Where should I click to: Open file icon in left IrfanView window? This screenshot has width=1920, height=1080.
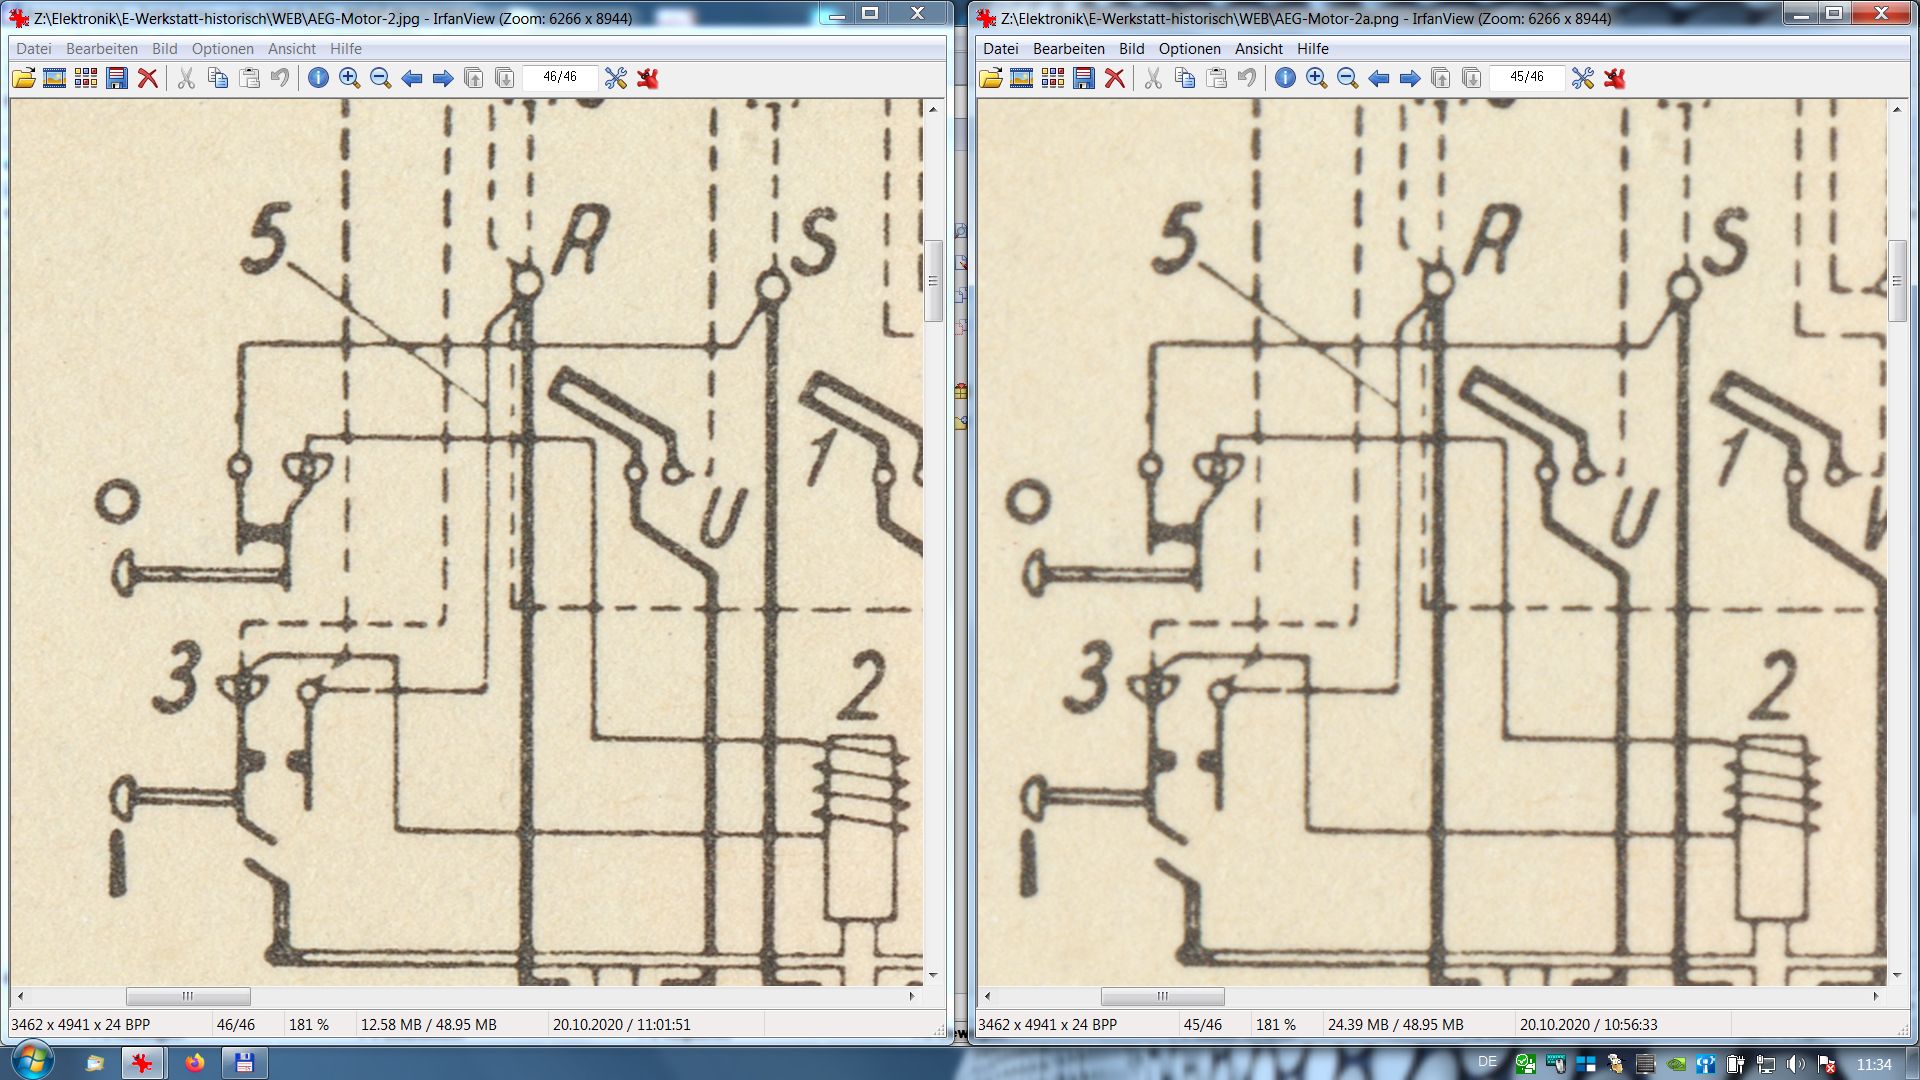[x=24, y=78]
